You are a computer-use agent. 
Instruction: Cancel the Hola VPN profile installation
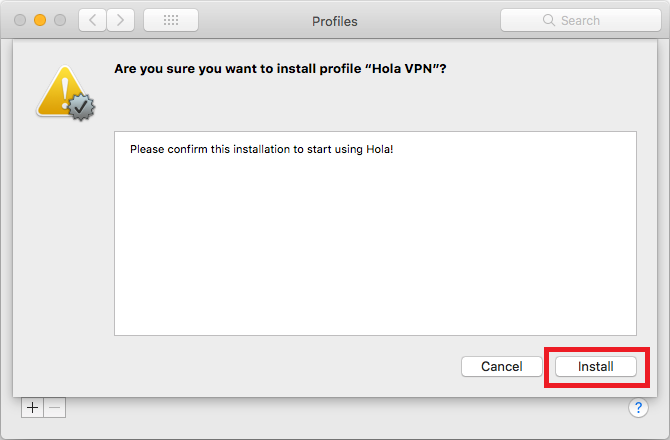pos(501,367)
